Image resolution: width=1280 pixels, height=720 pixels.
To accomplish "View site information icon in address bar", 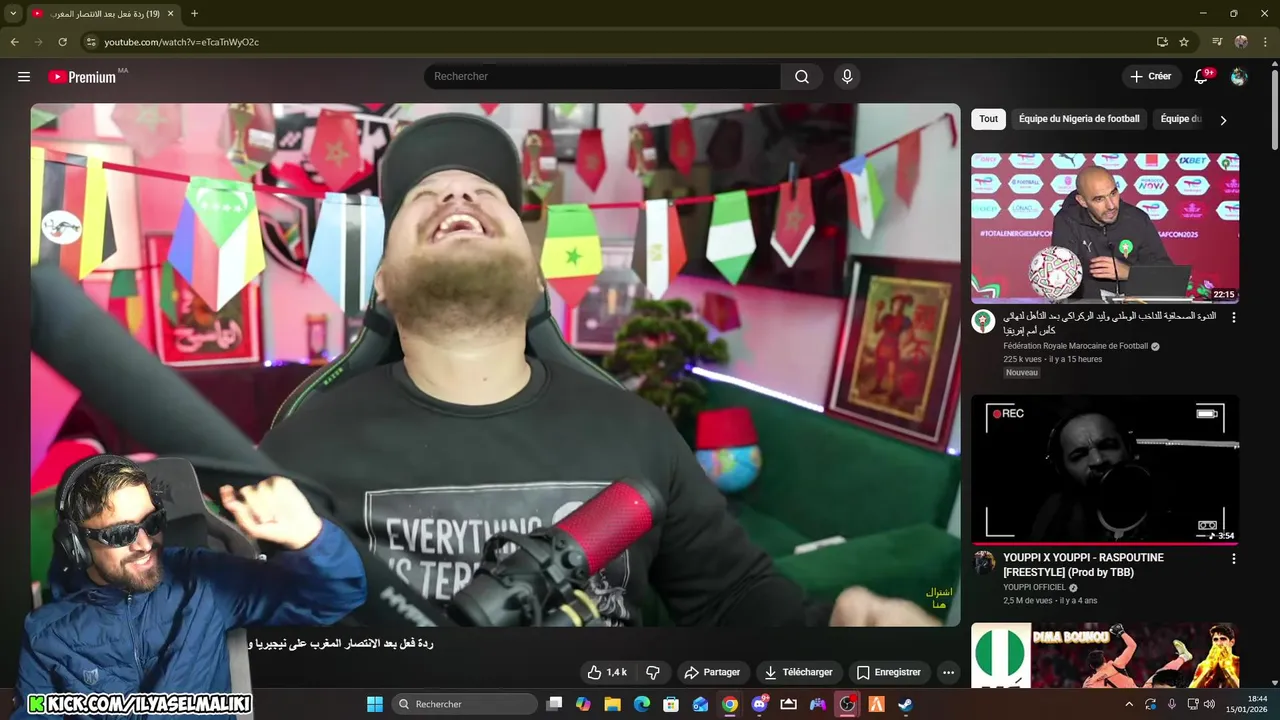I will point(90,42).
